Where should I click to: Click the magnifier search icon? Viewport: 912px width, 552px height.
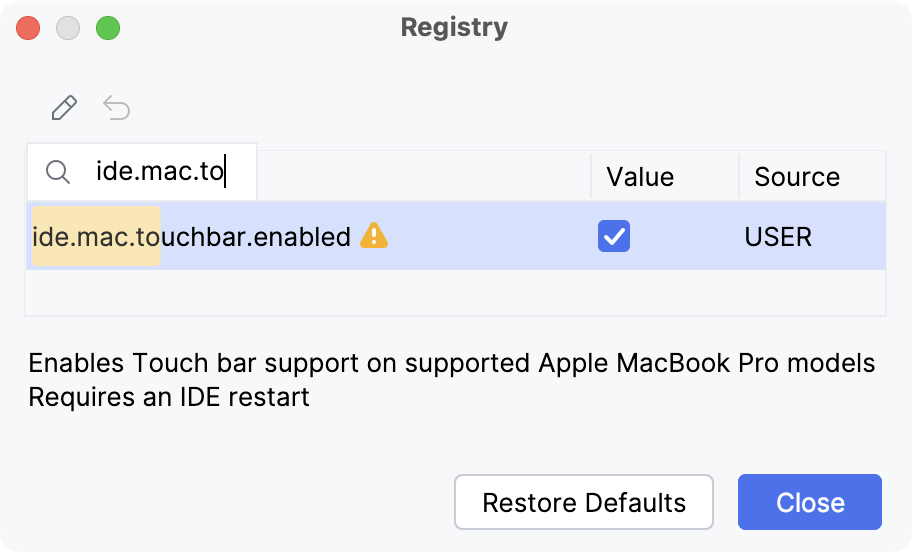(59, 172)
